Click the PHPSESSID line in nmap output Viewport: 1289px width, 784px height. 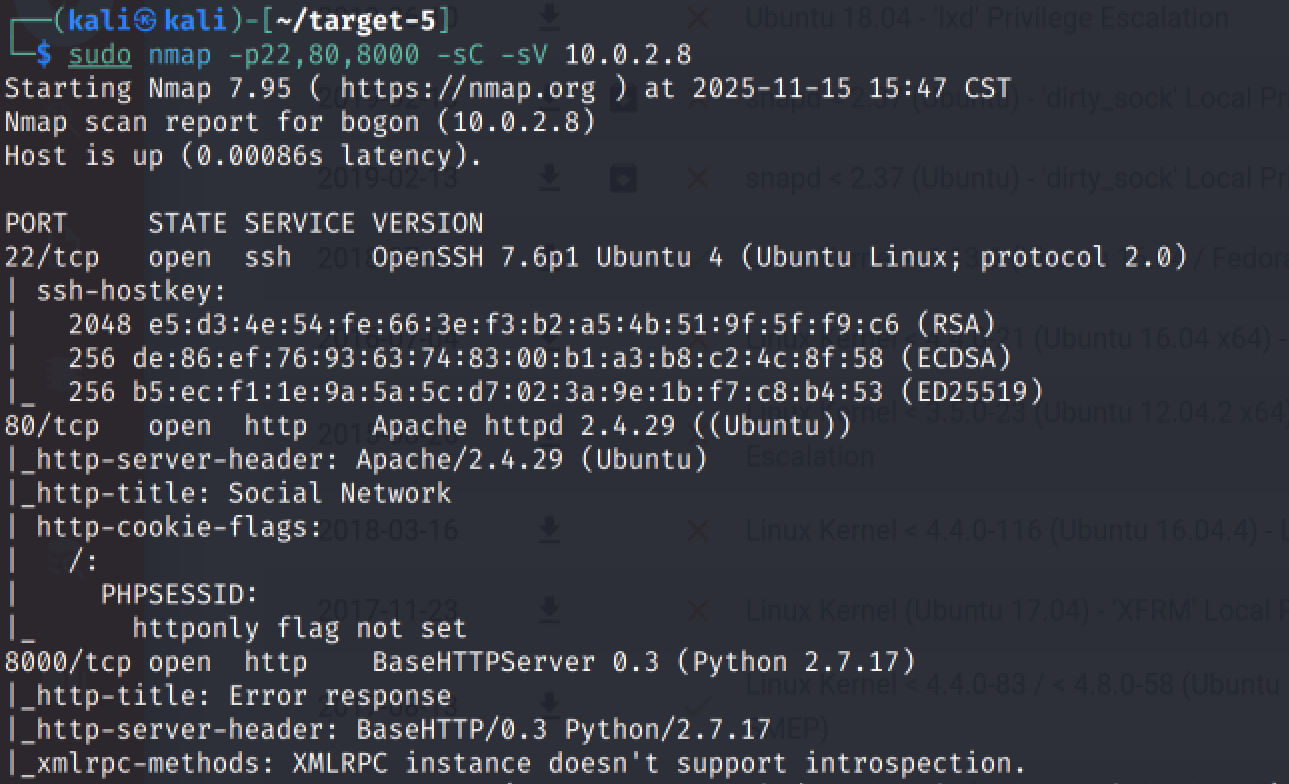tap(179, 595)
